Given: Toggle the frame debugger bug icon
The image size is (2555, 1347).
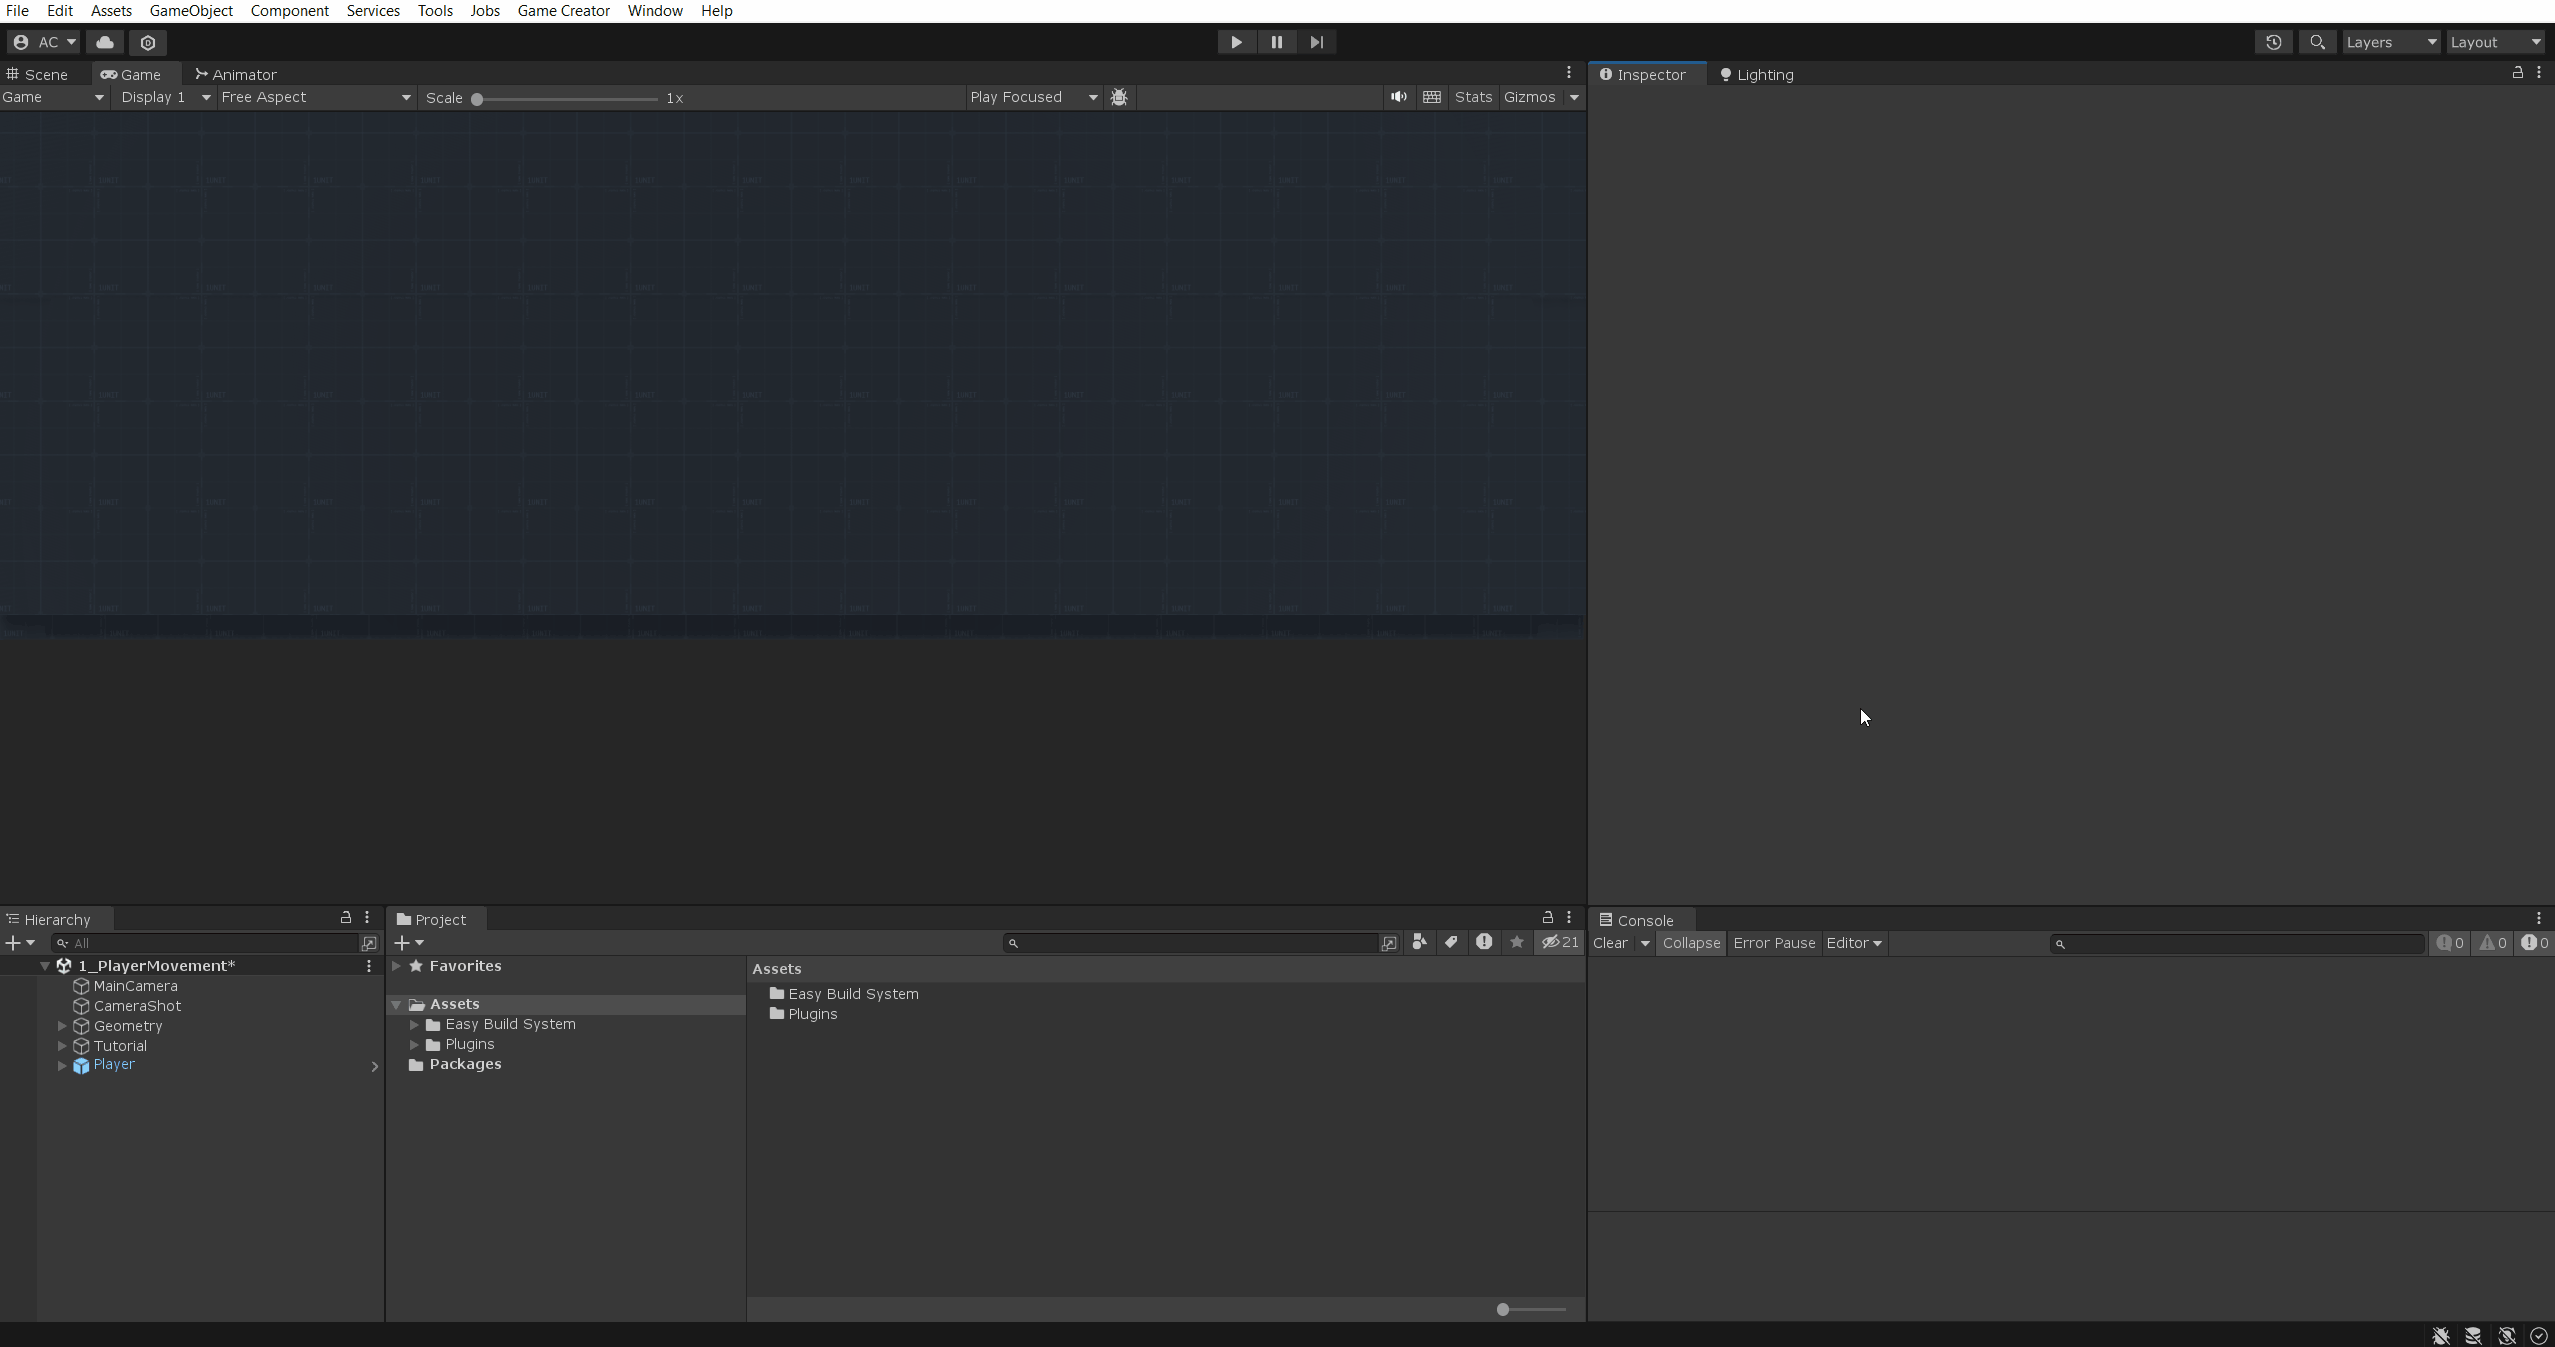Looking at the screenshot, I should click(x=1119, y=97).
